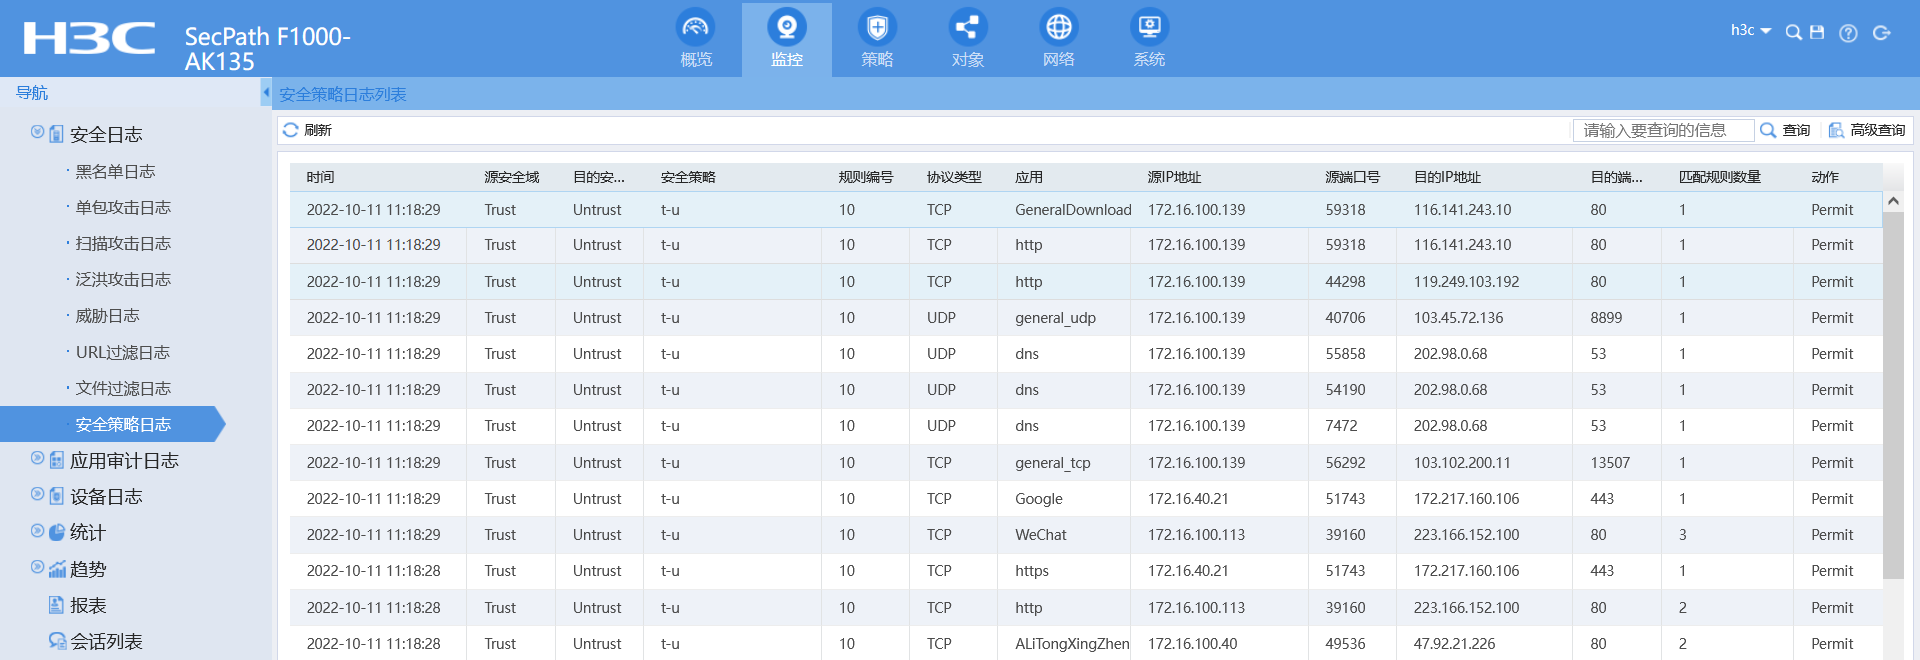This screenshot has width=1920, height=660.
Task: Click the 设备日志 document icon
Action: (56, 496)
